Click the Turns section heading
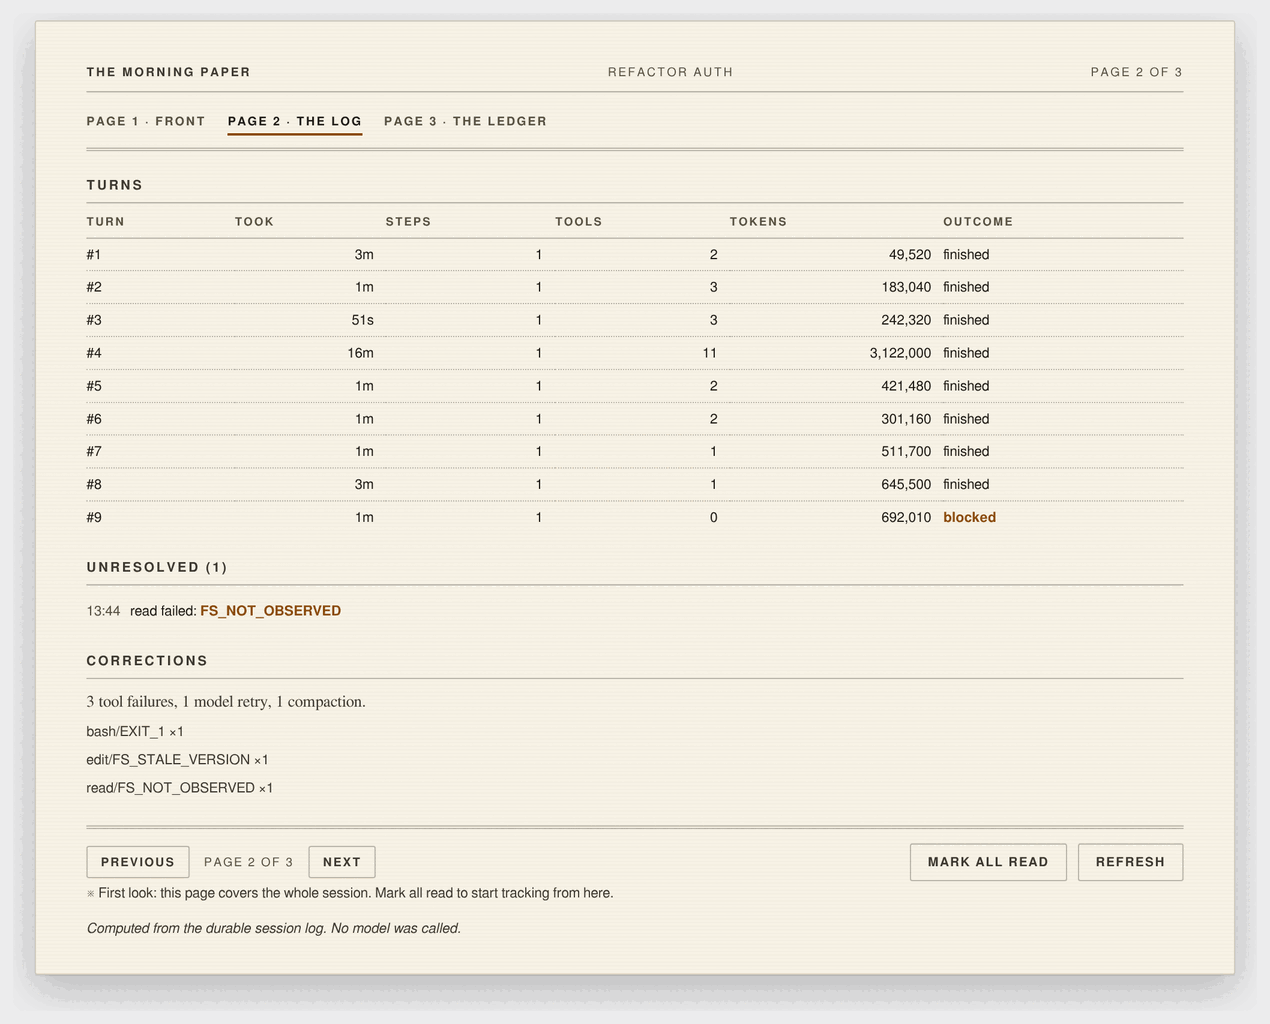 (x=115, y=185)
